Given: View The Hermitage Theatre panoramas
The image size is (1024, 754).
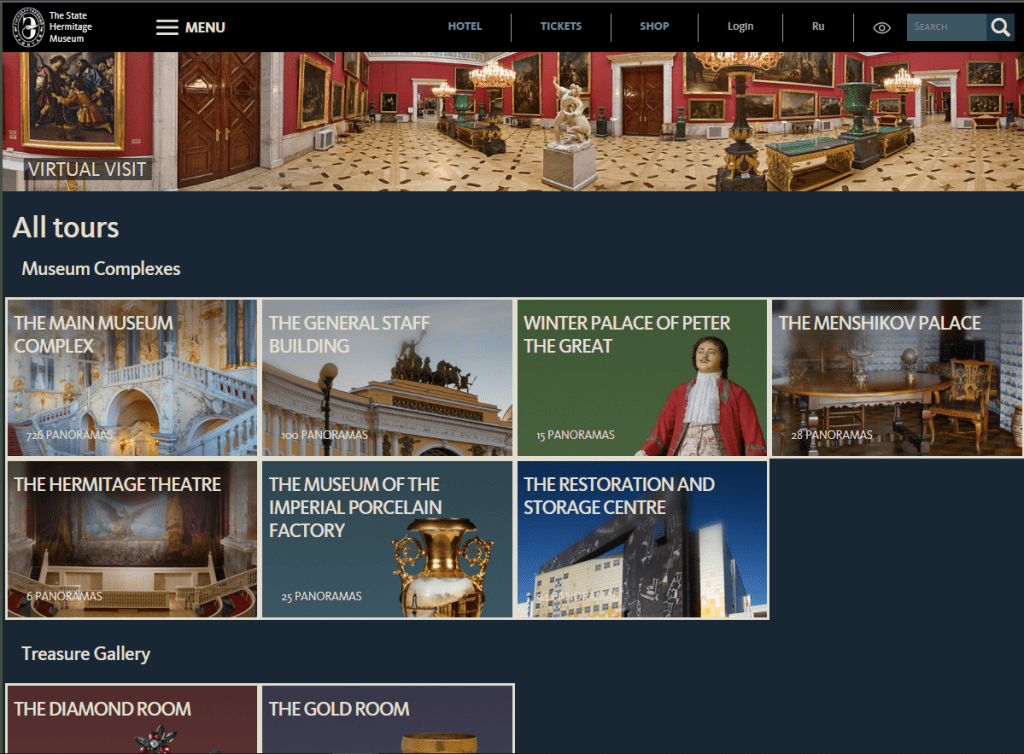Looking at the screenshot, I should click(x=132, y=539).
